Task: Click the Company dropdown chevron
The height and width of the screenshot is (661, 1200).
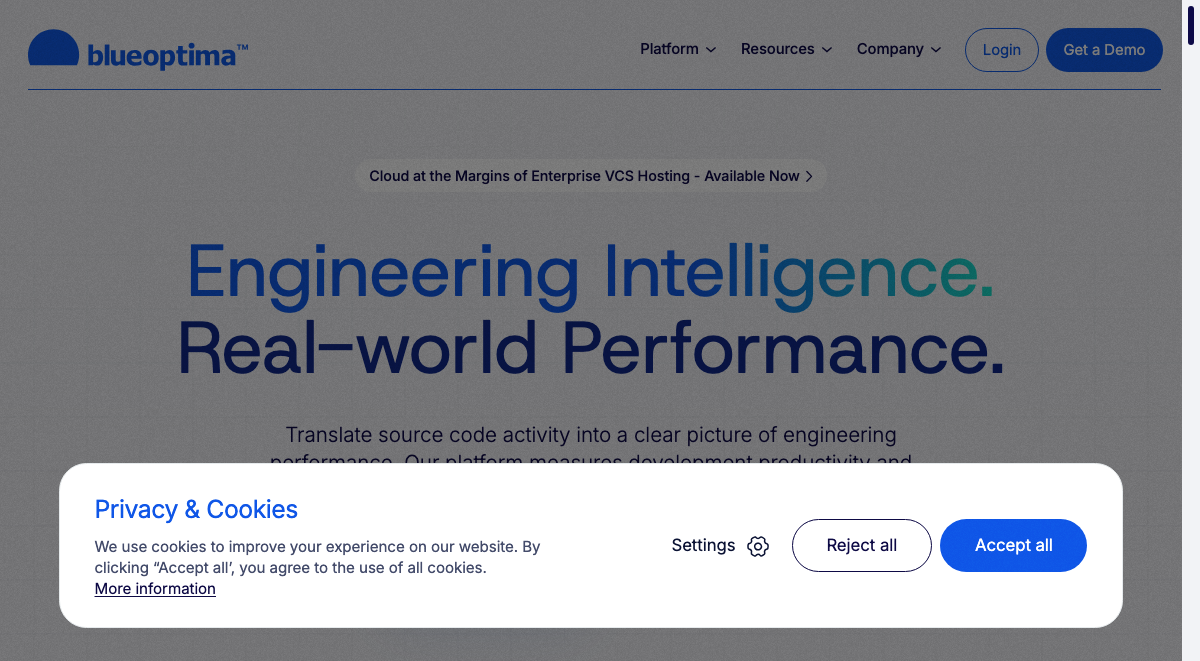Action: [x=937, y=49]
